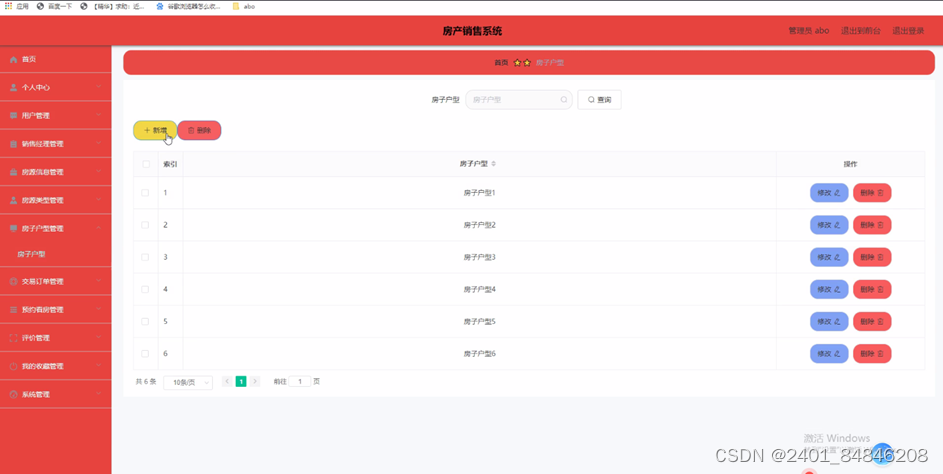Click the icon beside 房源信息管理
The image size is (943, 474).
13,172
